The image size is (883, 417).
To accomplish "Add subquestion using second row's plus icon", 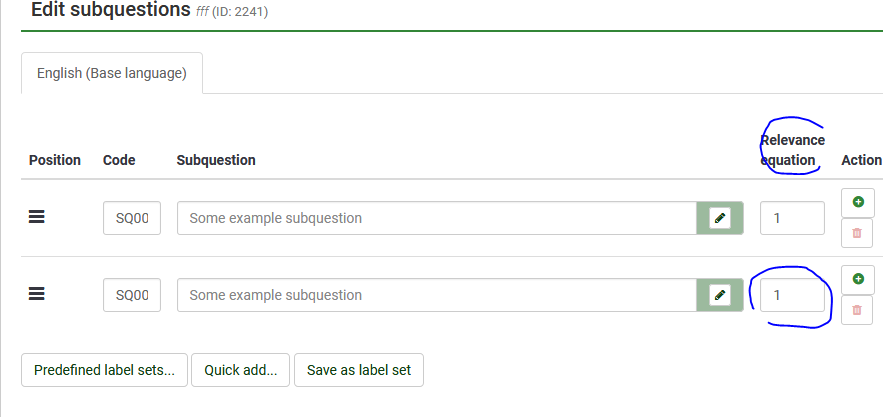I will pyautogui.click(x=857, y=278).
